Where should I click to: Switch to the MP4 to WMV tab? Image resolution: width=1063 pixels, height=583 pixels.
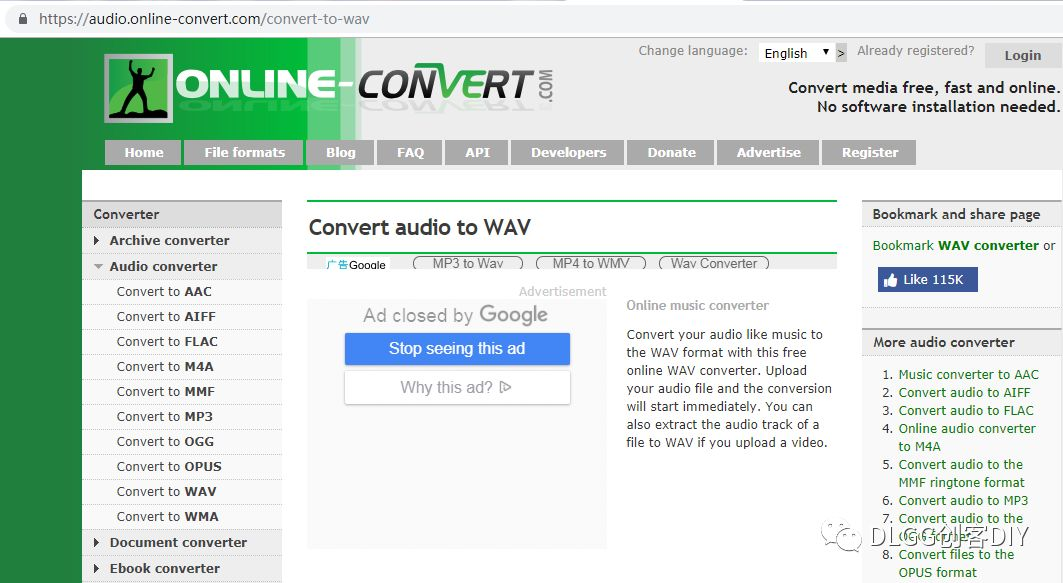590,263
